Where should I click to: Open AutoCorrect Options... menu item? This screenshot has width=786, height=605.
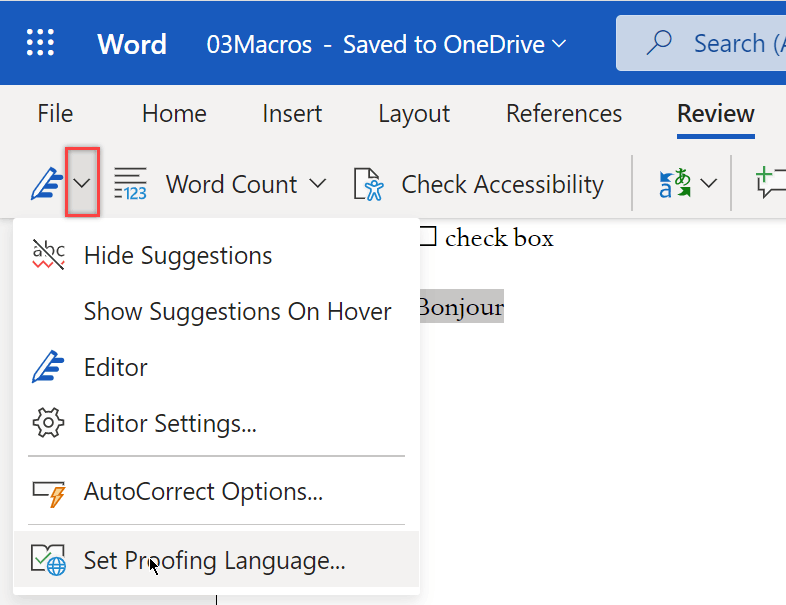[x=217, y=491]
